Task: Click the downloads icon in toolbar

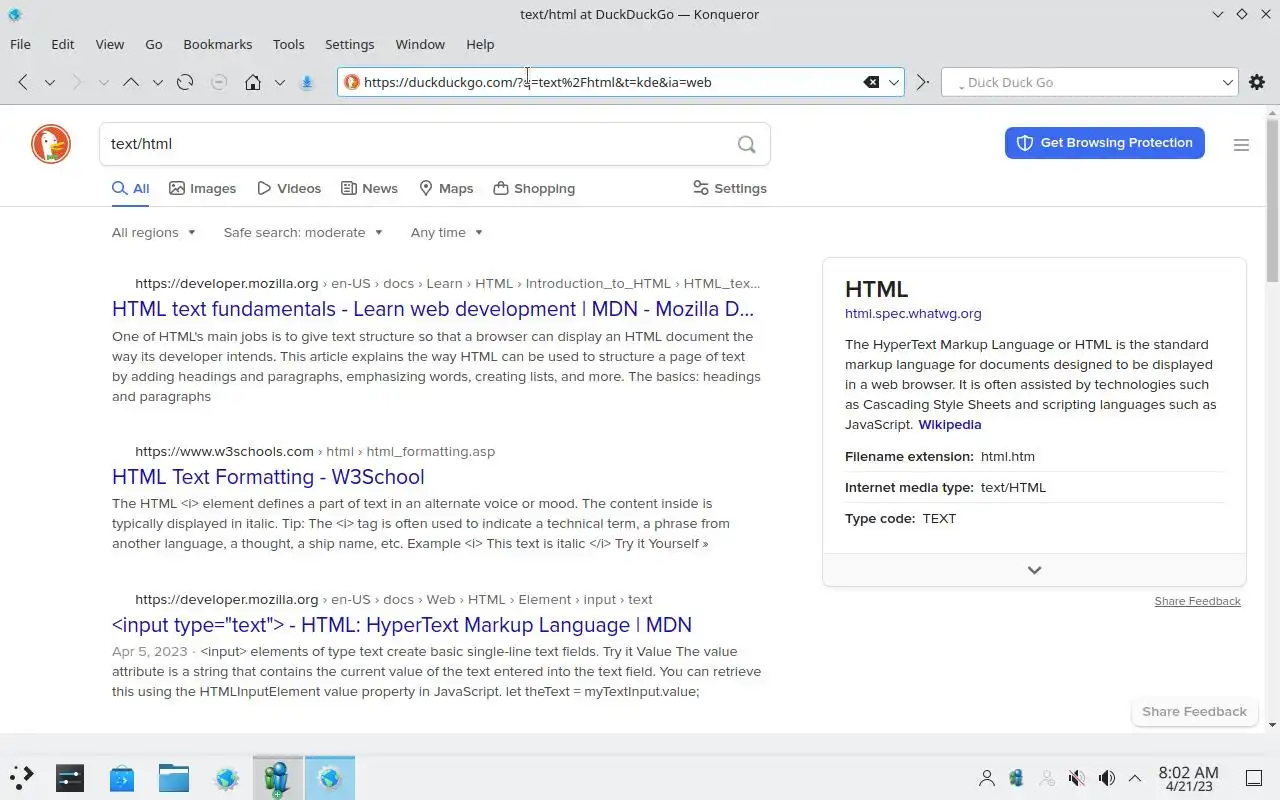Action: pyautogui.click(x=307, y=82)
